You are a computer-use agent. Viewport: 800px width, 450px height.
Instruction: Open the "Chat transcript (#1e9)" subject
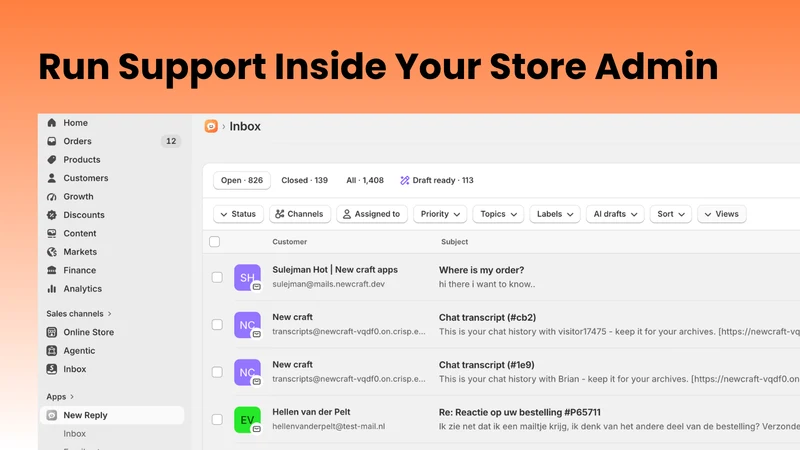(487, 365)
